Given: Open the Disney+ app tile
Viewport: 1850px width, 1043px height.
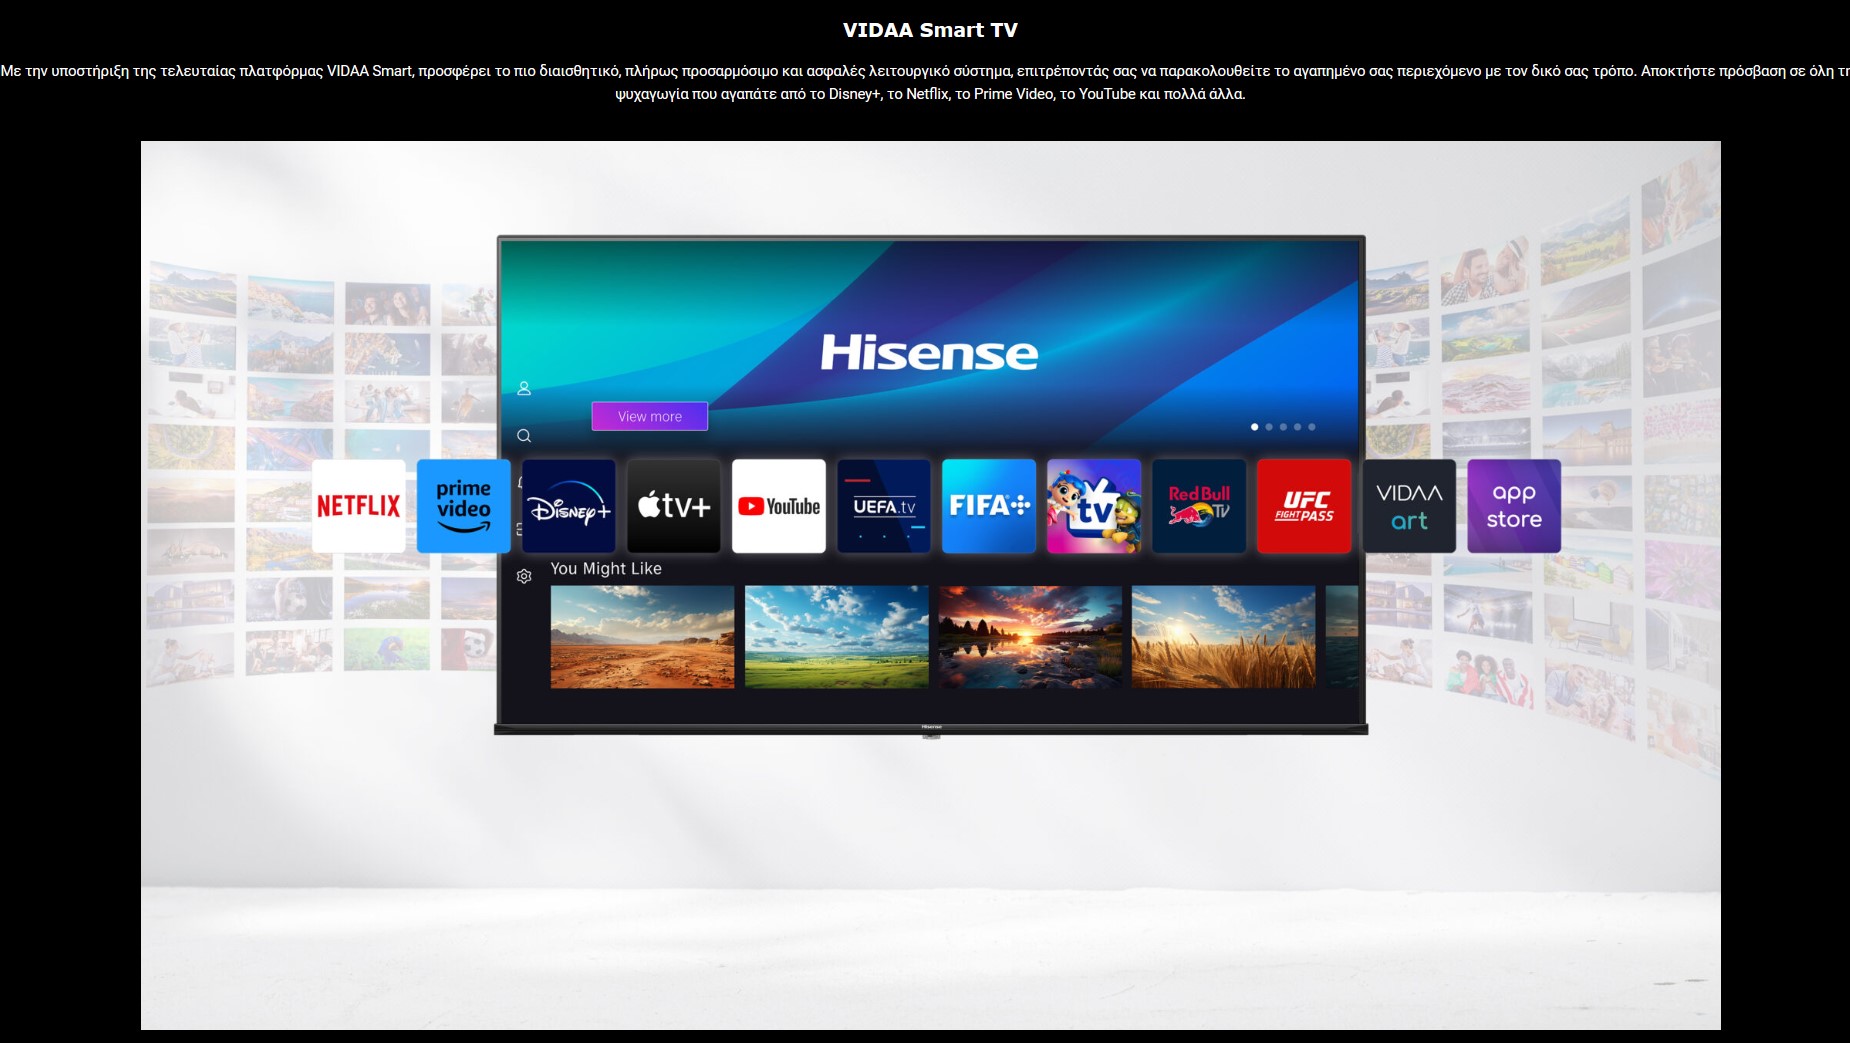Looking at the screenshot, I should [x=569, y=506].
